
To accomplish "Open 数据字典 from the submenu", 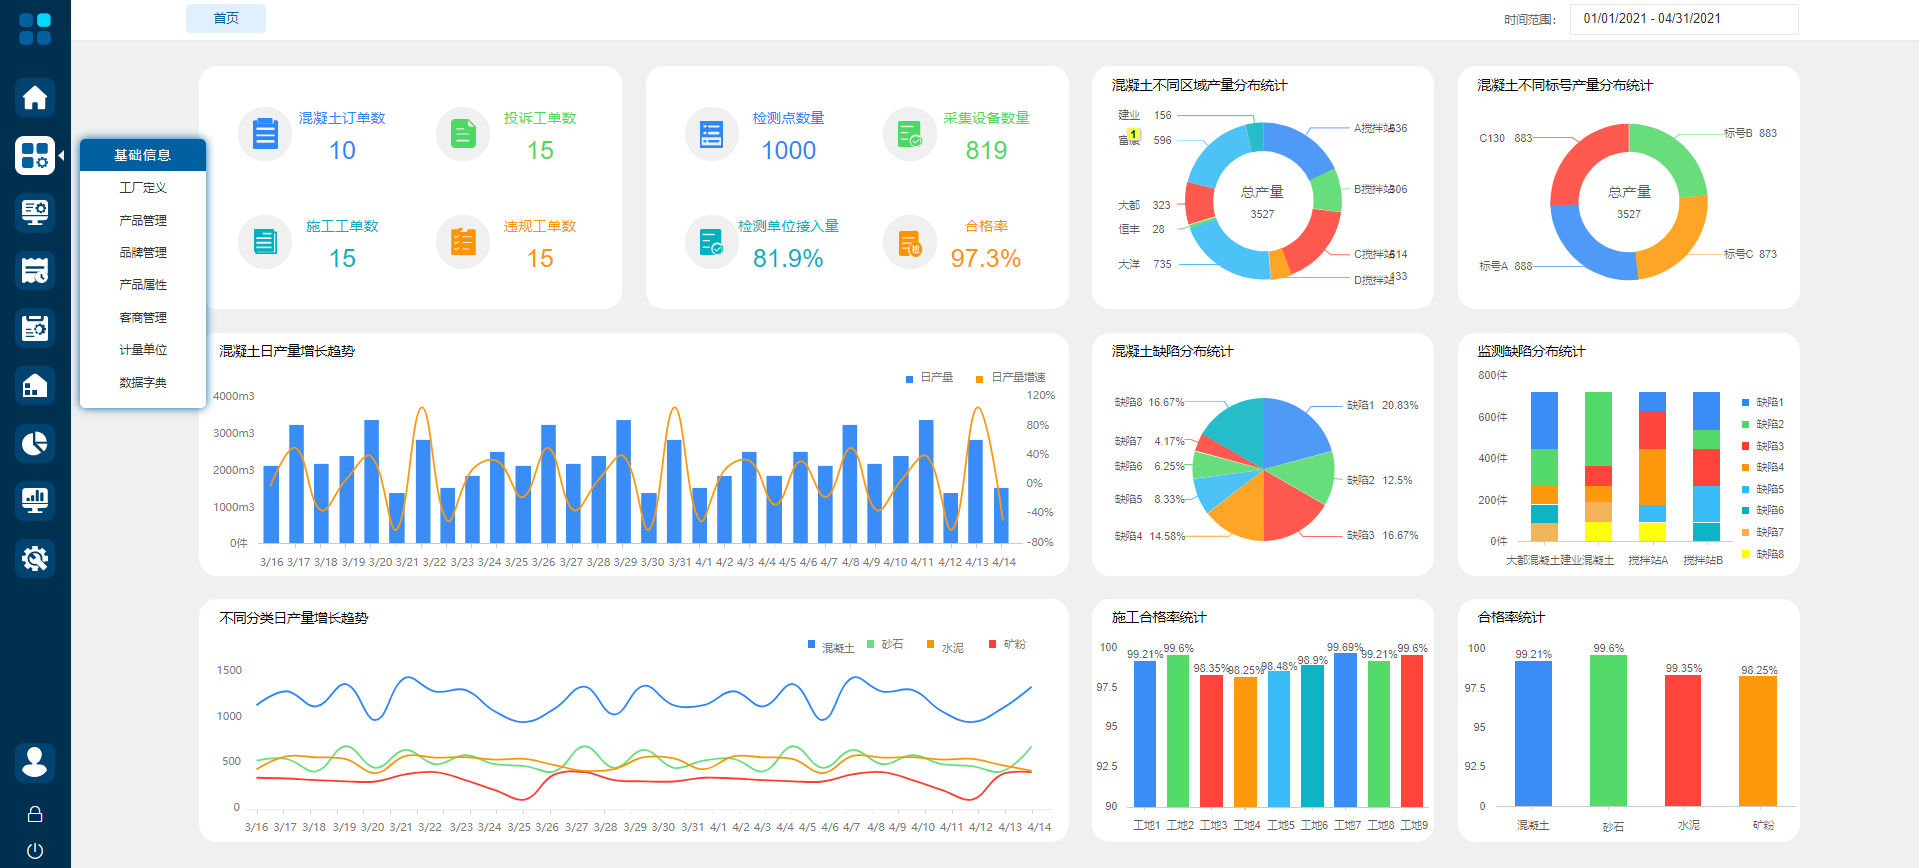I will click(x=143, y=382).
